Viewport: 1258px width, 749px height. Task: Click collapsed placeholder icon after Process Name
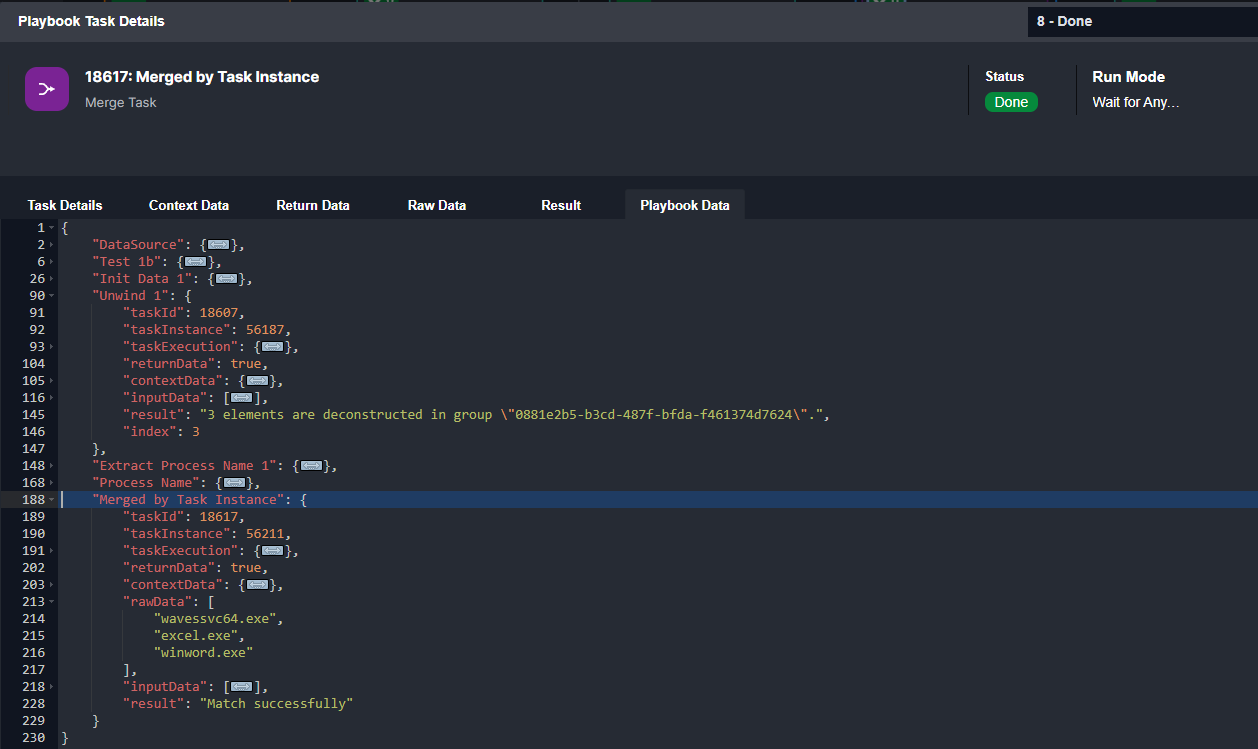(x=235, y=483)
